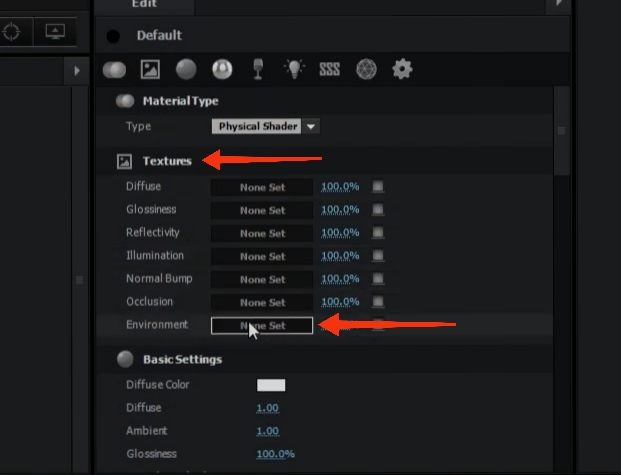Click the Environment None Set button
Screen dimensions: 621x475
[x=262, y=326]
